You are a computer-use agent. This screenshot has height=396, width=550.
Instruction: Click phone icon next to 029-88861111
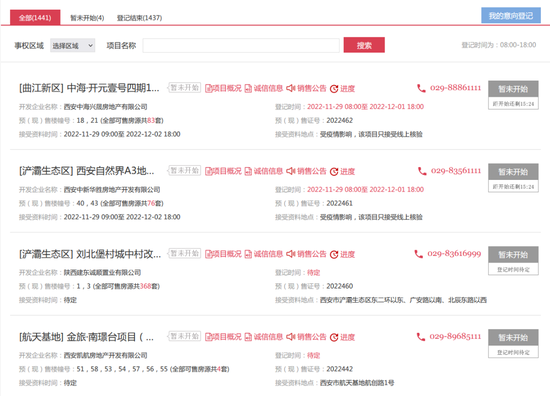click(x=421, y=88)
